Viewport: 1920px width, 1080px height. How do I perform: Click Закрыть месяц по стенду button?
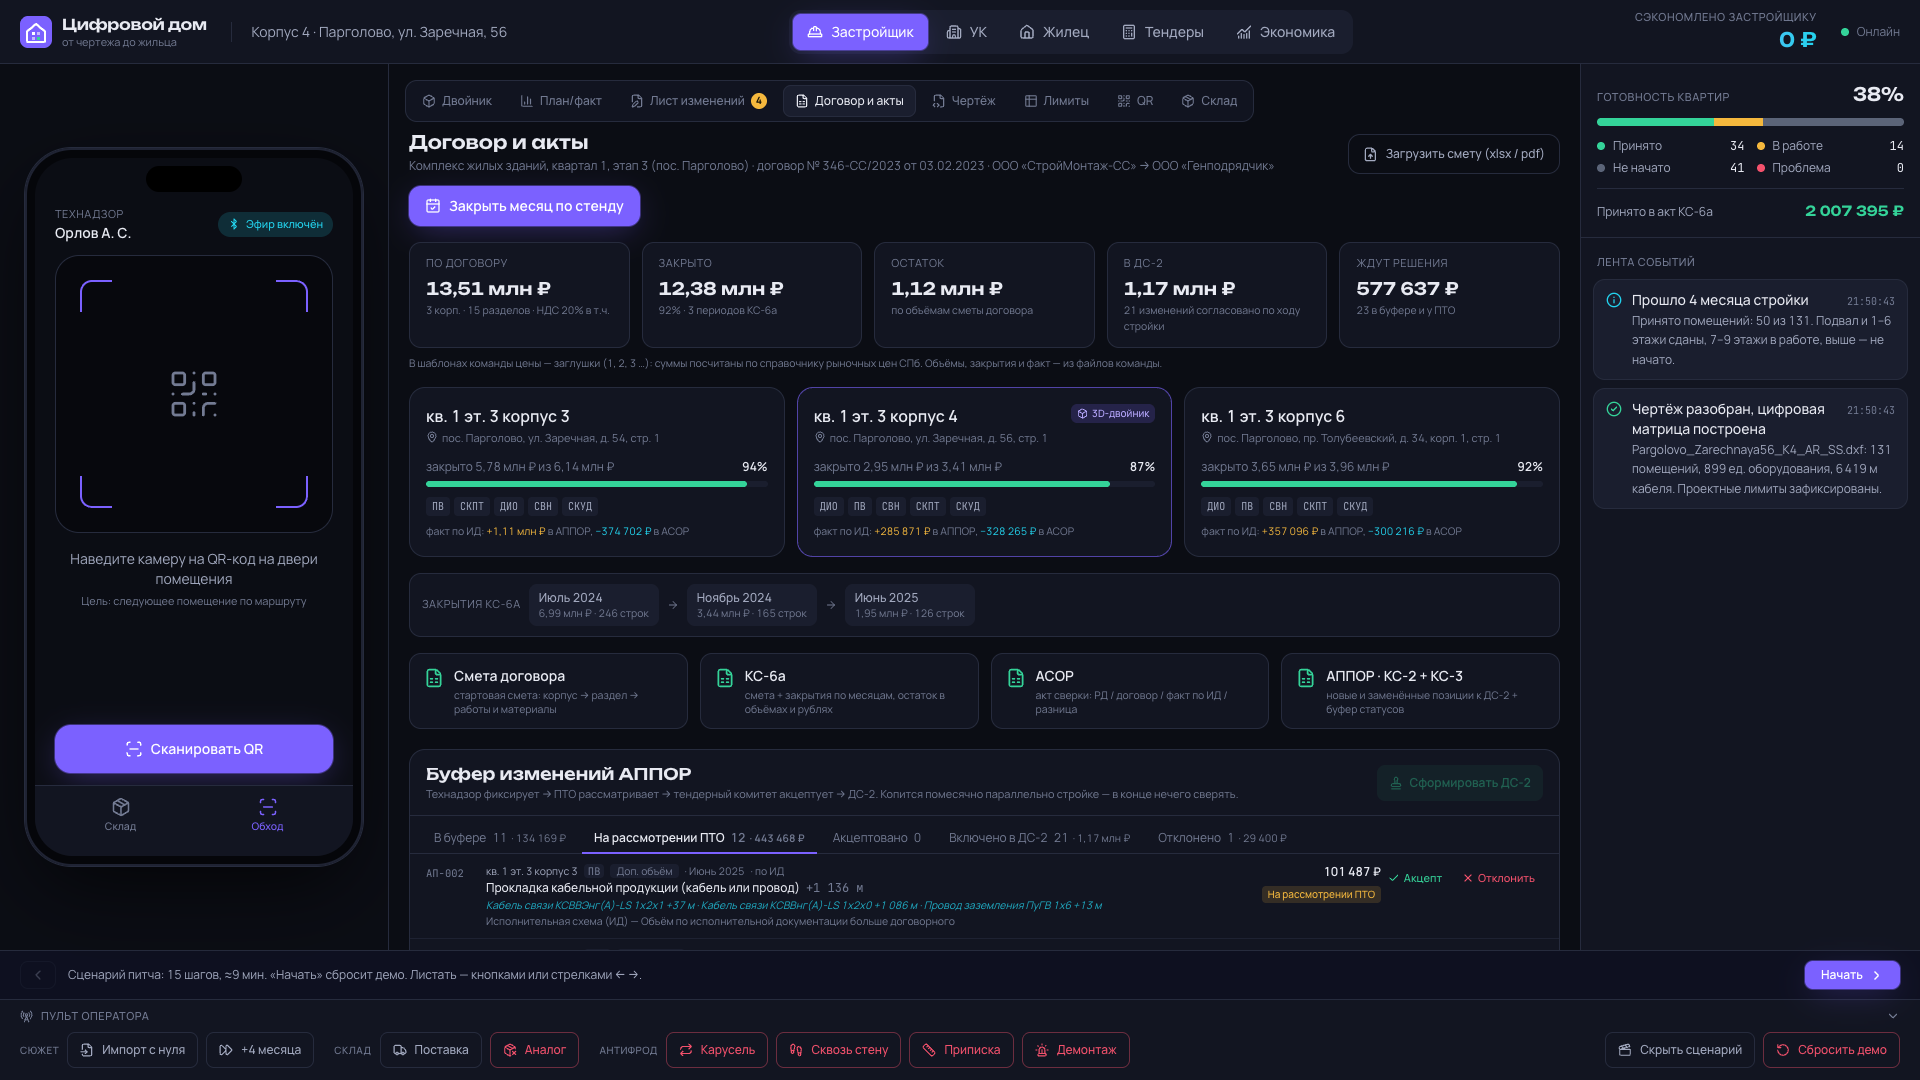click(x=524, y=206)
